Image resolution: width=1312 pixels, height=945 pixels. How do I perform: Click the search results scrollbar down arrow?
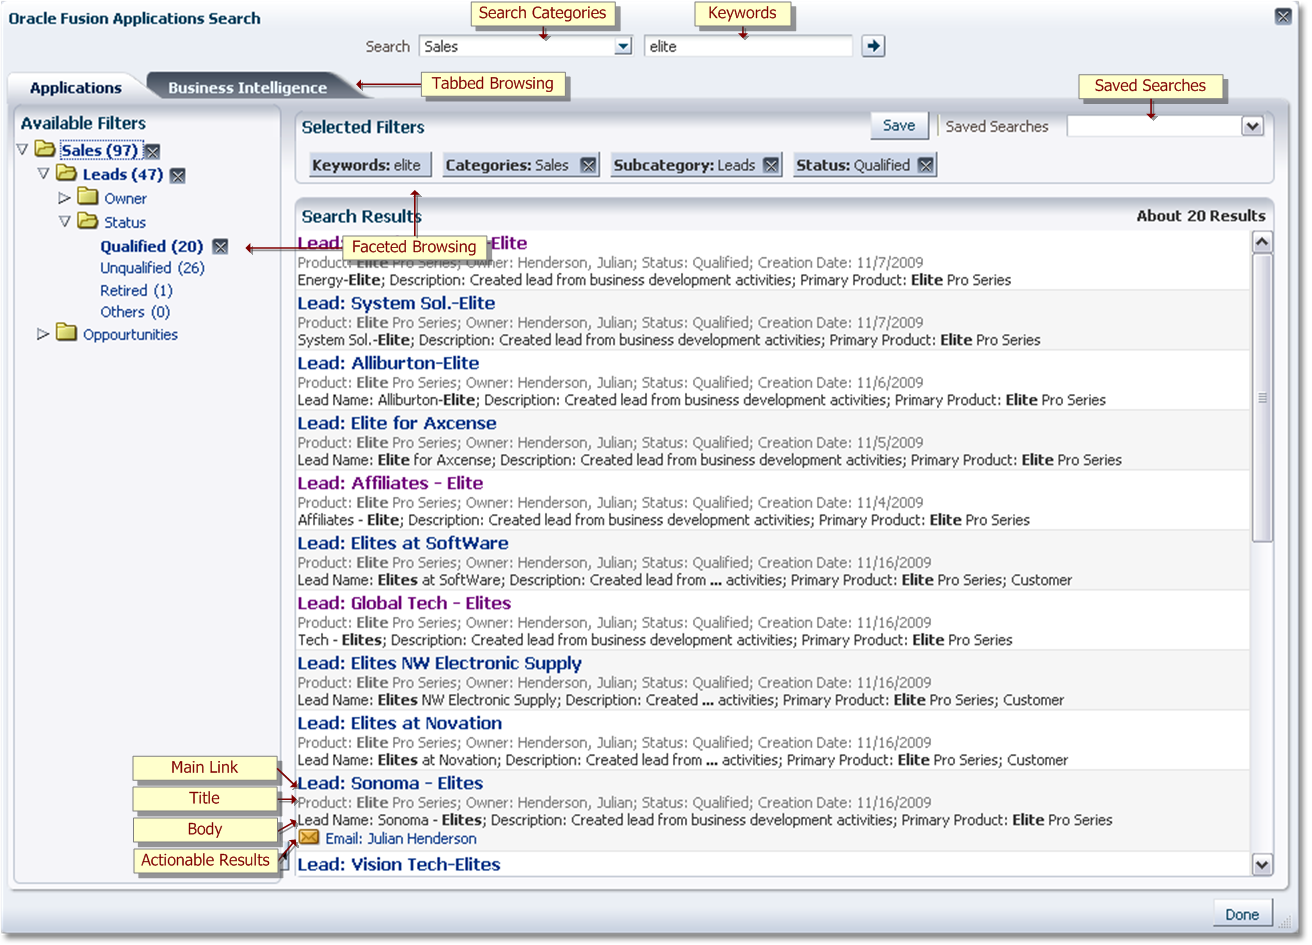[x=1262, y=865]
